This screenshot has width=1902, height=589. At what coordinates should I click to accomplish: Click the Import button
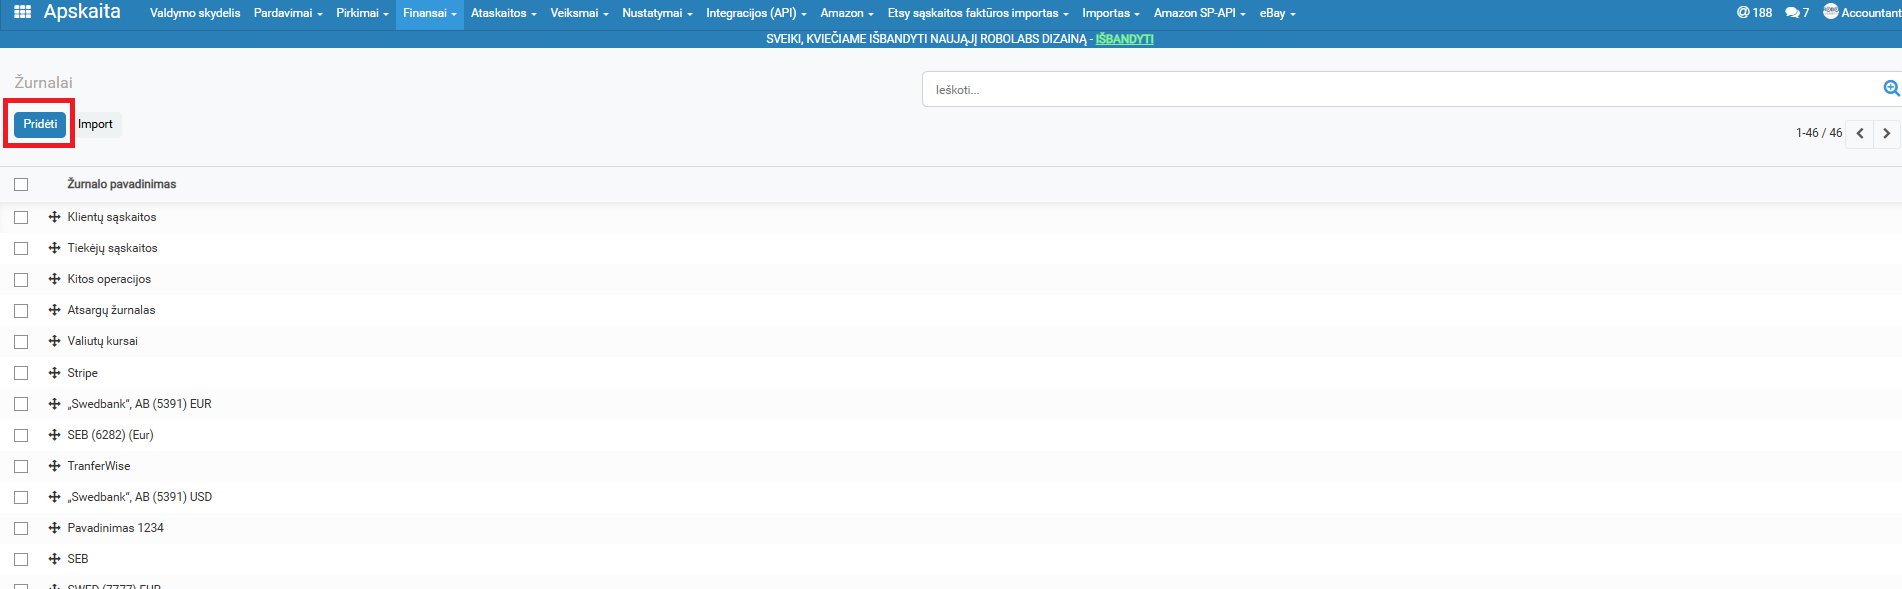click(95, 124)
